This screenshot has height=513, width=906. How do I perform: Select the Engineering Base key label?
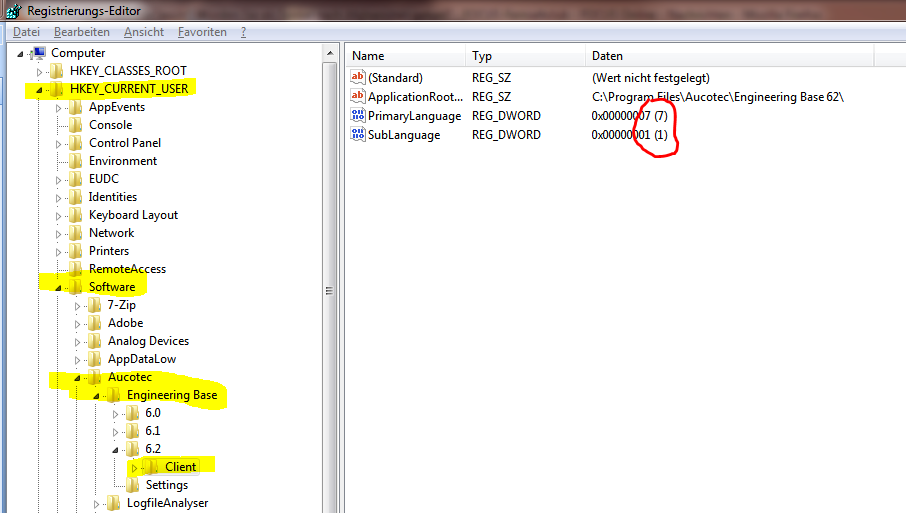pyautogui.click(x=172, y=395)
